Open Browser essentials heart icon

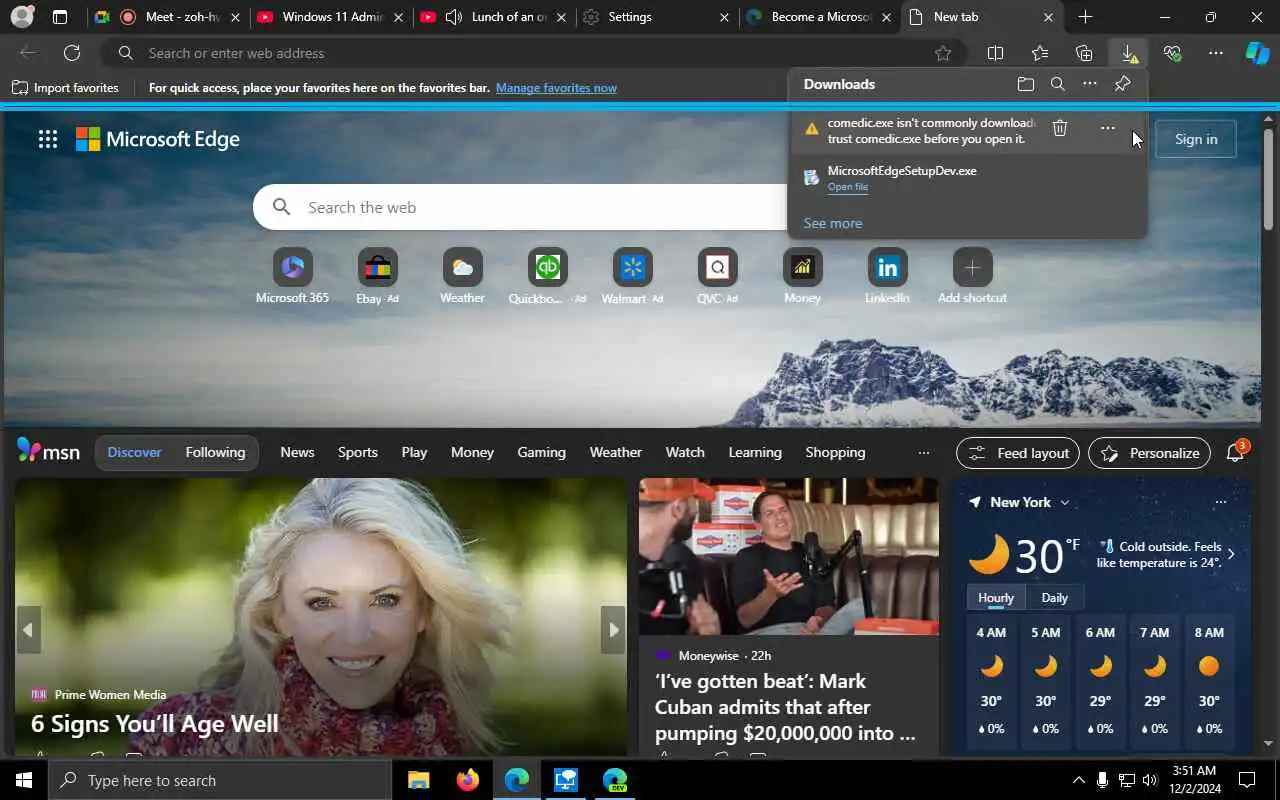pyautogui.click(x=1172, y=53)
